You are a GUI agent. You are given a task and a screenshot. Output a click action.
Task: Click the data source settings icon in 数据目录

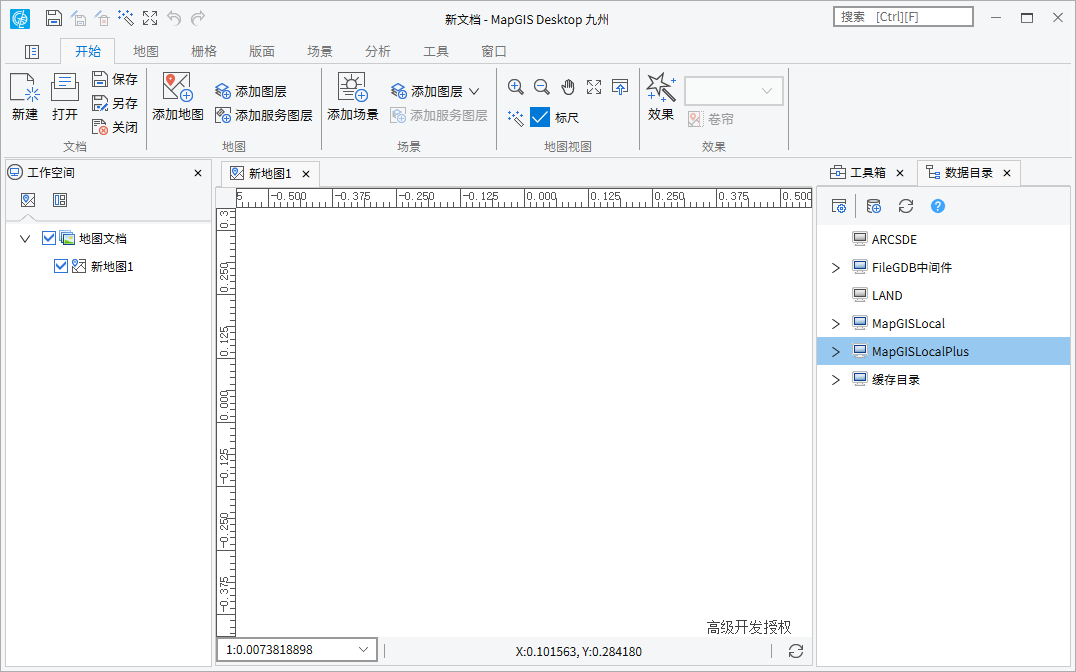pos(839,206)
